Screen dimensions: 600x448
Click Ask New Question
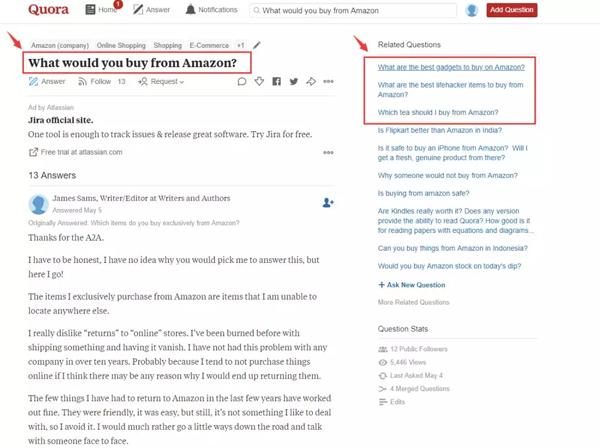pyautogui.click(x=412, y=285)
